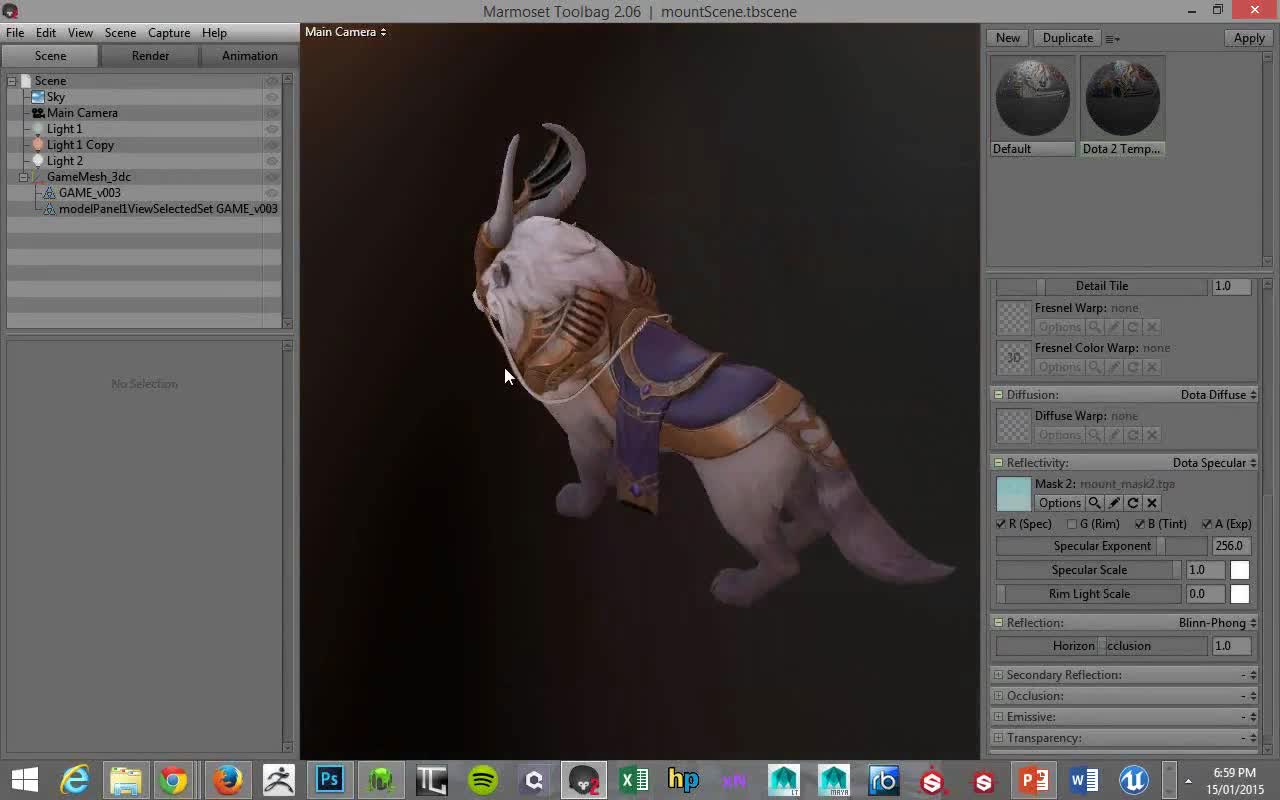Click the Sky icon in scene tree
This screenshot has height=800, width=1280.
pos(38,97)
